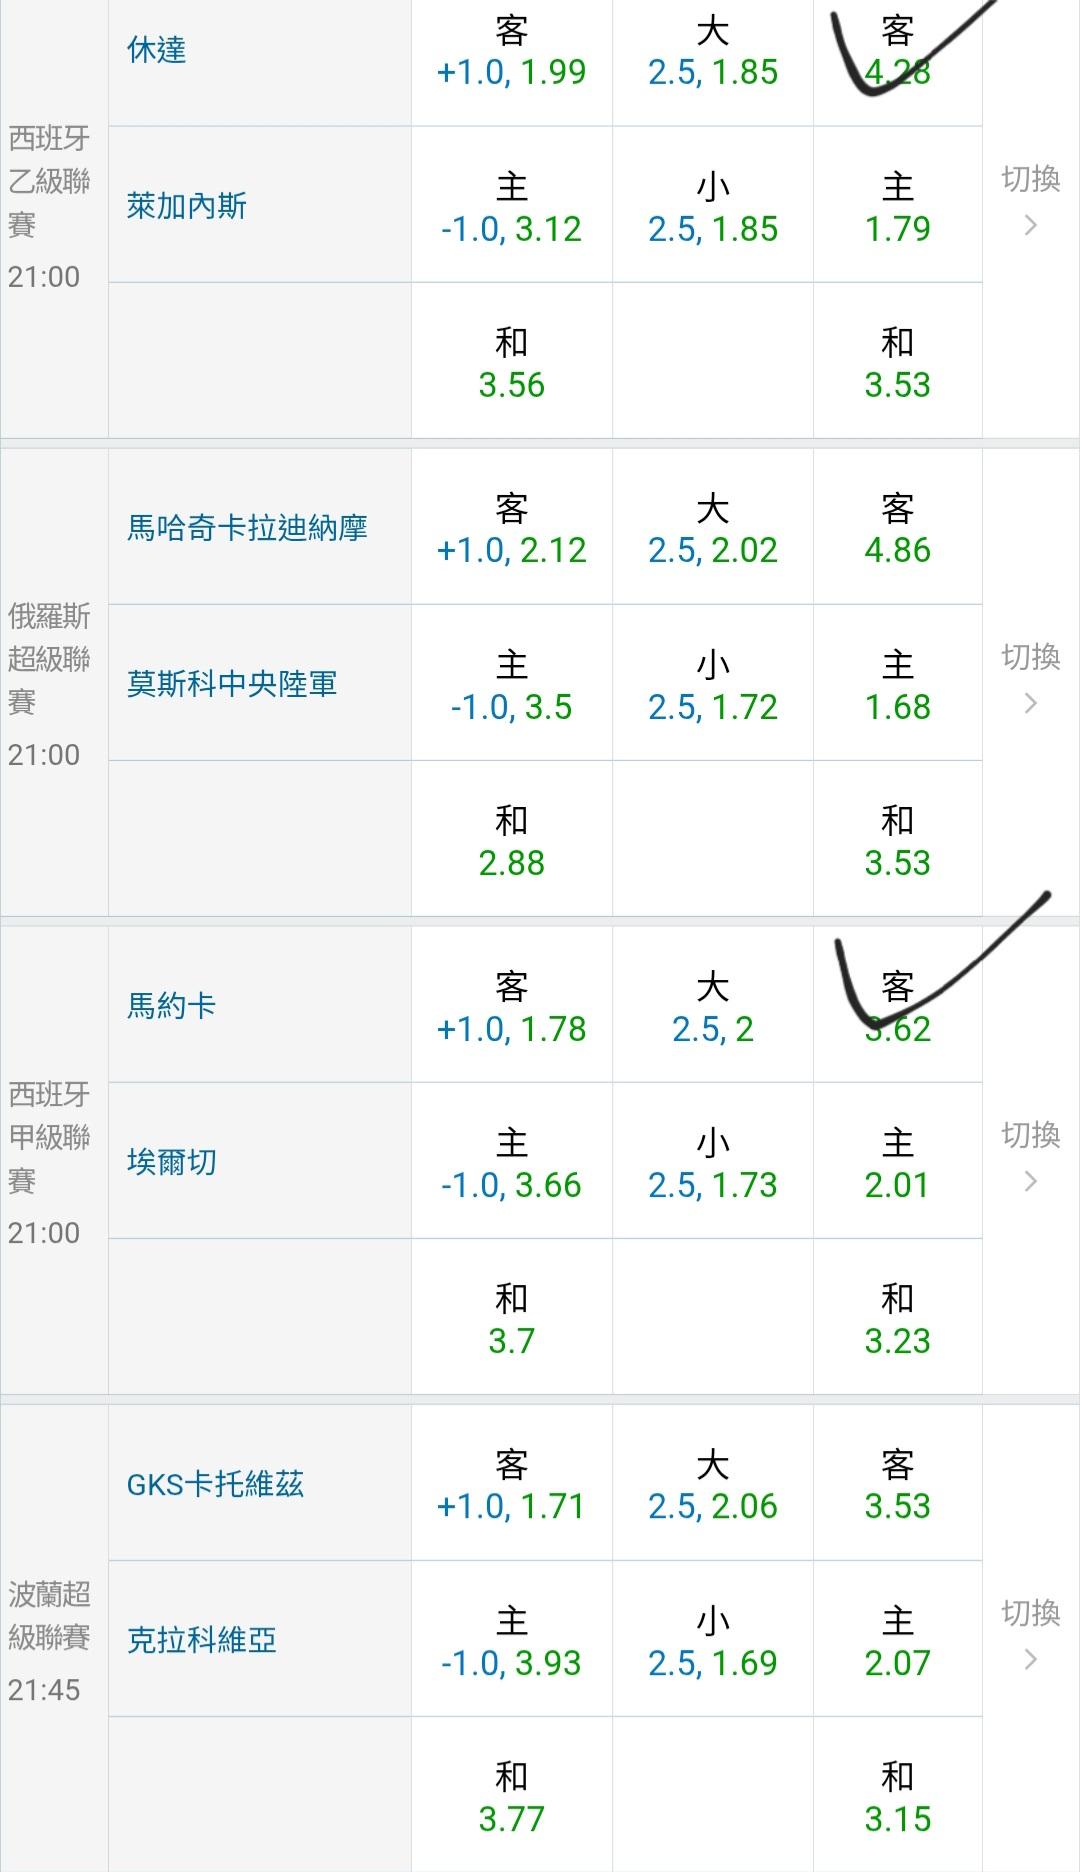Expand 切換 for 莫斯科中央陸軍 match
The image size is (1080, 1872).
click(1031, 679)
